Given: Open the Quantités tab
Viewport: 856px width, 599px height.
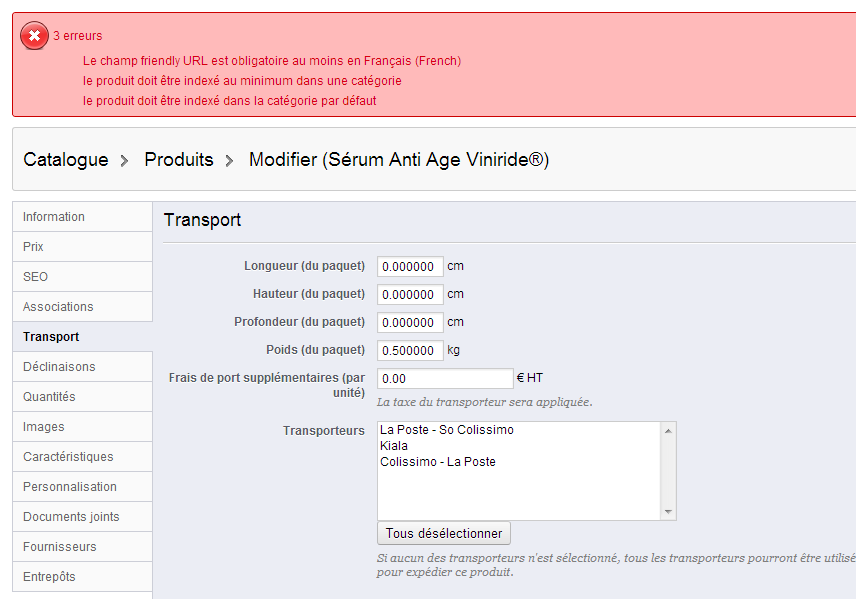Looking at the screenshot, I should [x=82, y=397].
